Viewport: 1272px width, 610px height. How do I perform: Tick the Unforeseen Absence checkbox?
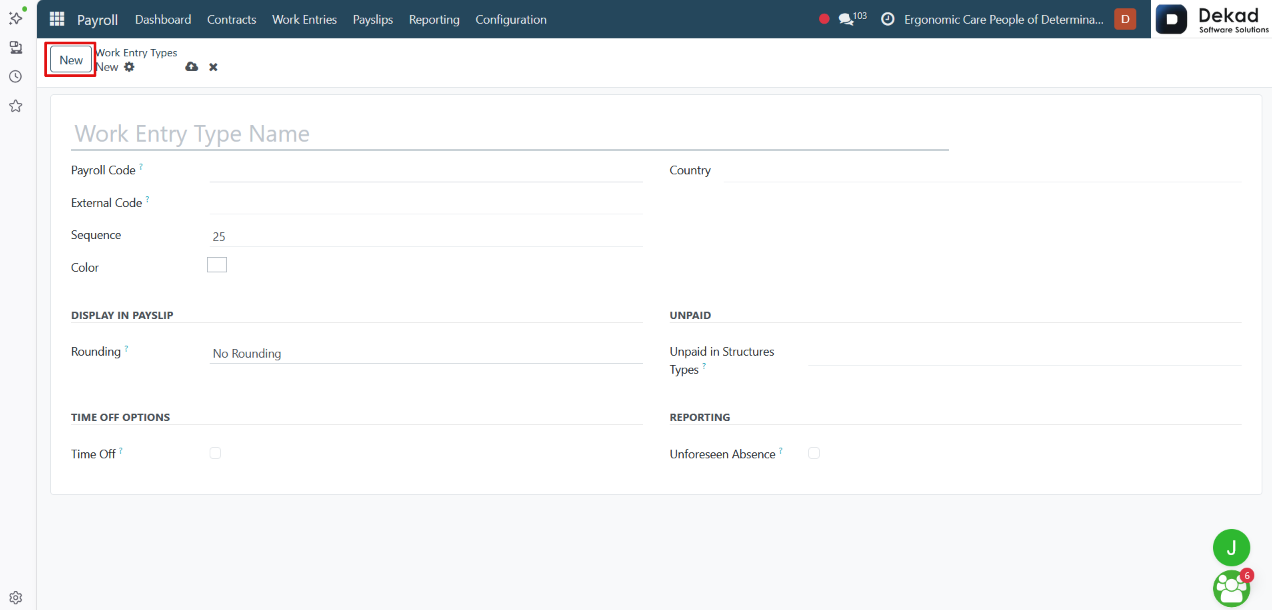814,453
